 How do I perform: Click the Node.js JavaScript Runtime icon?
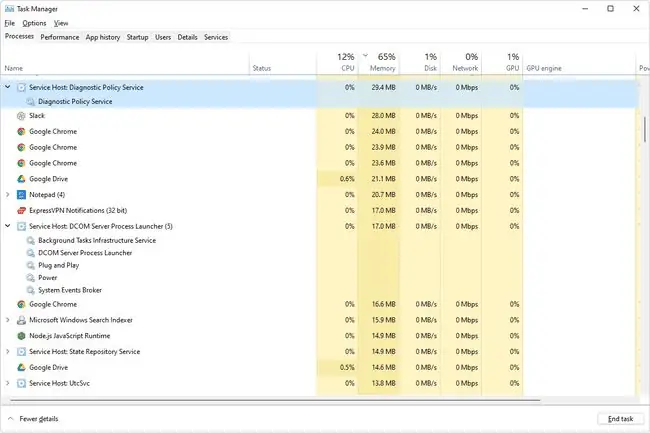(x=21, y=336)
